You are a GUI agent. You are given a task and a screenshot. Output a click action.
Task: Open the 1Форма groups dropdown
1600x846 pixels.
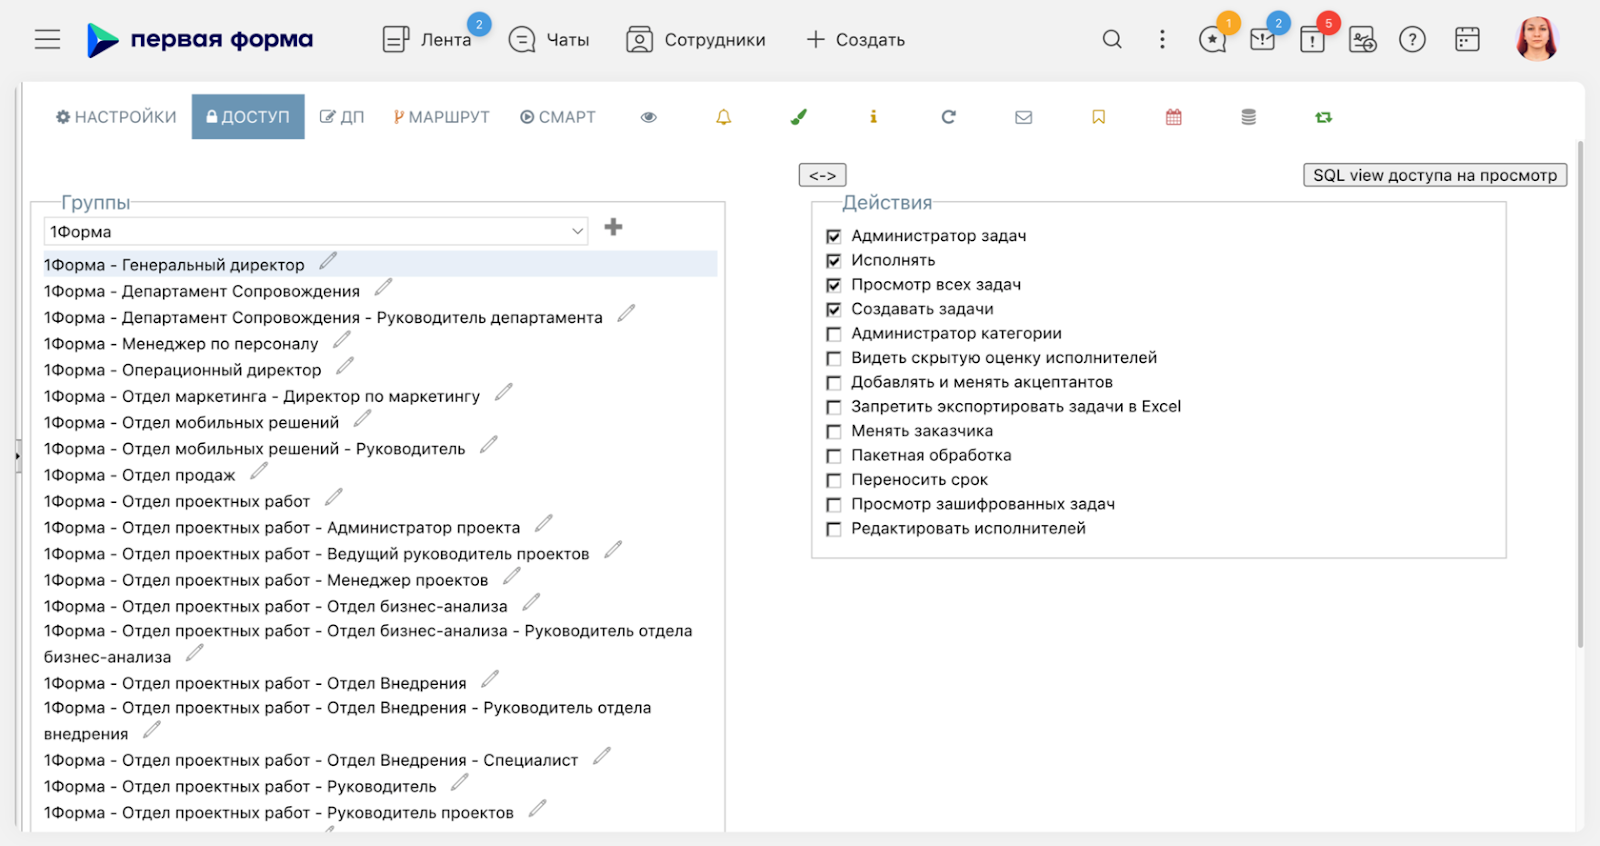[x=316, y=231]
